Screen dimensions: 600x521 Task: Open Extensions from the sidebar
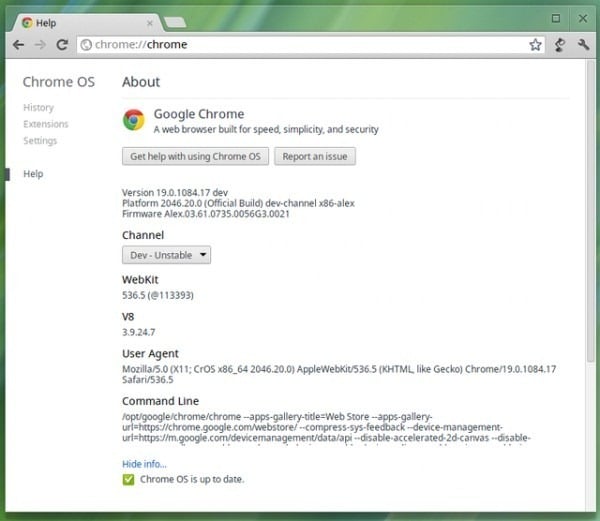46,124
